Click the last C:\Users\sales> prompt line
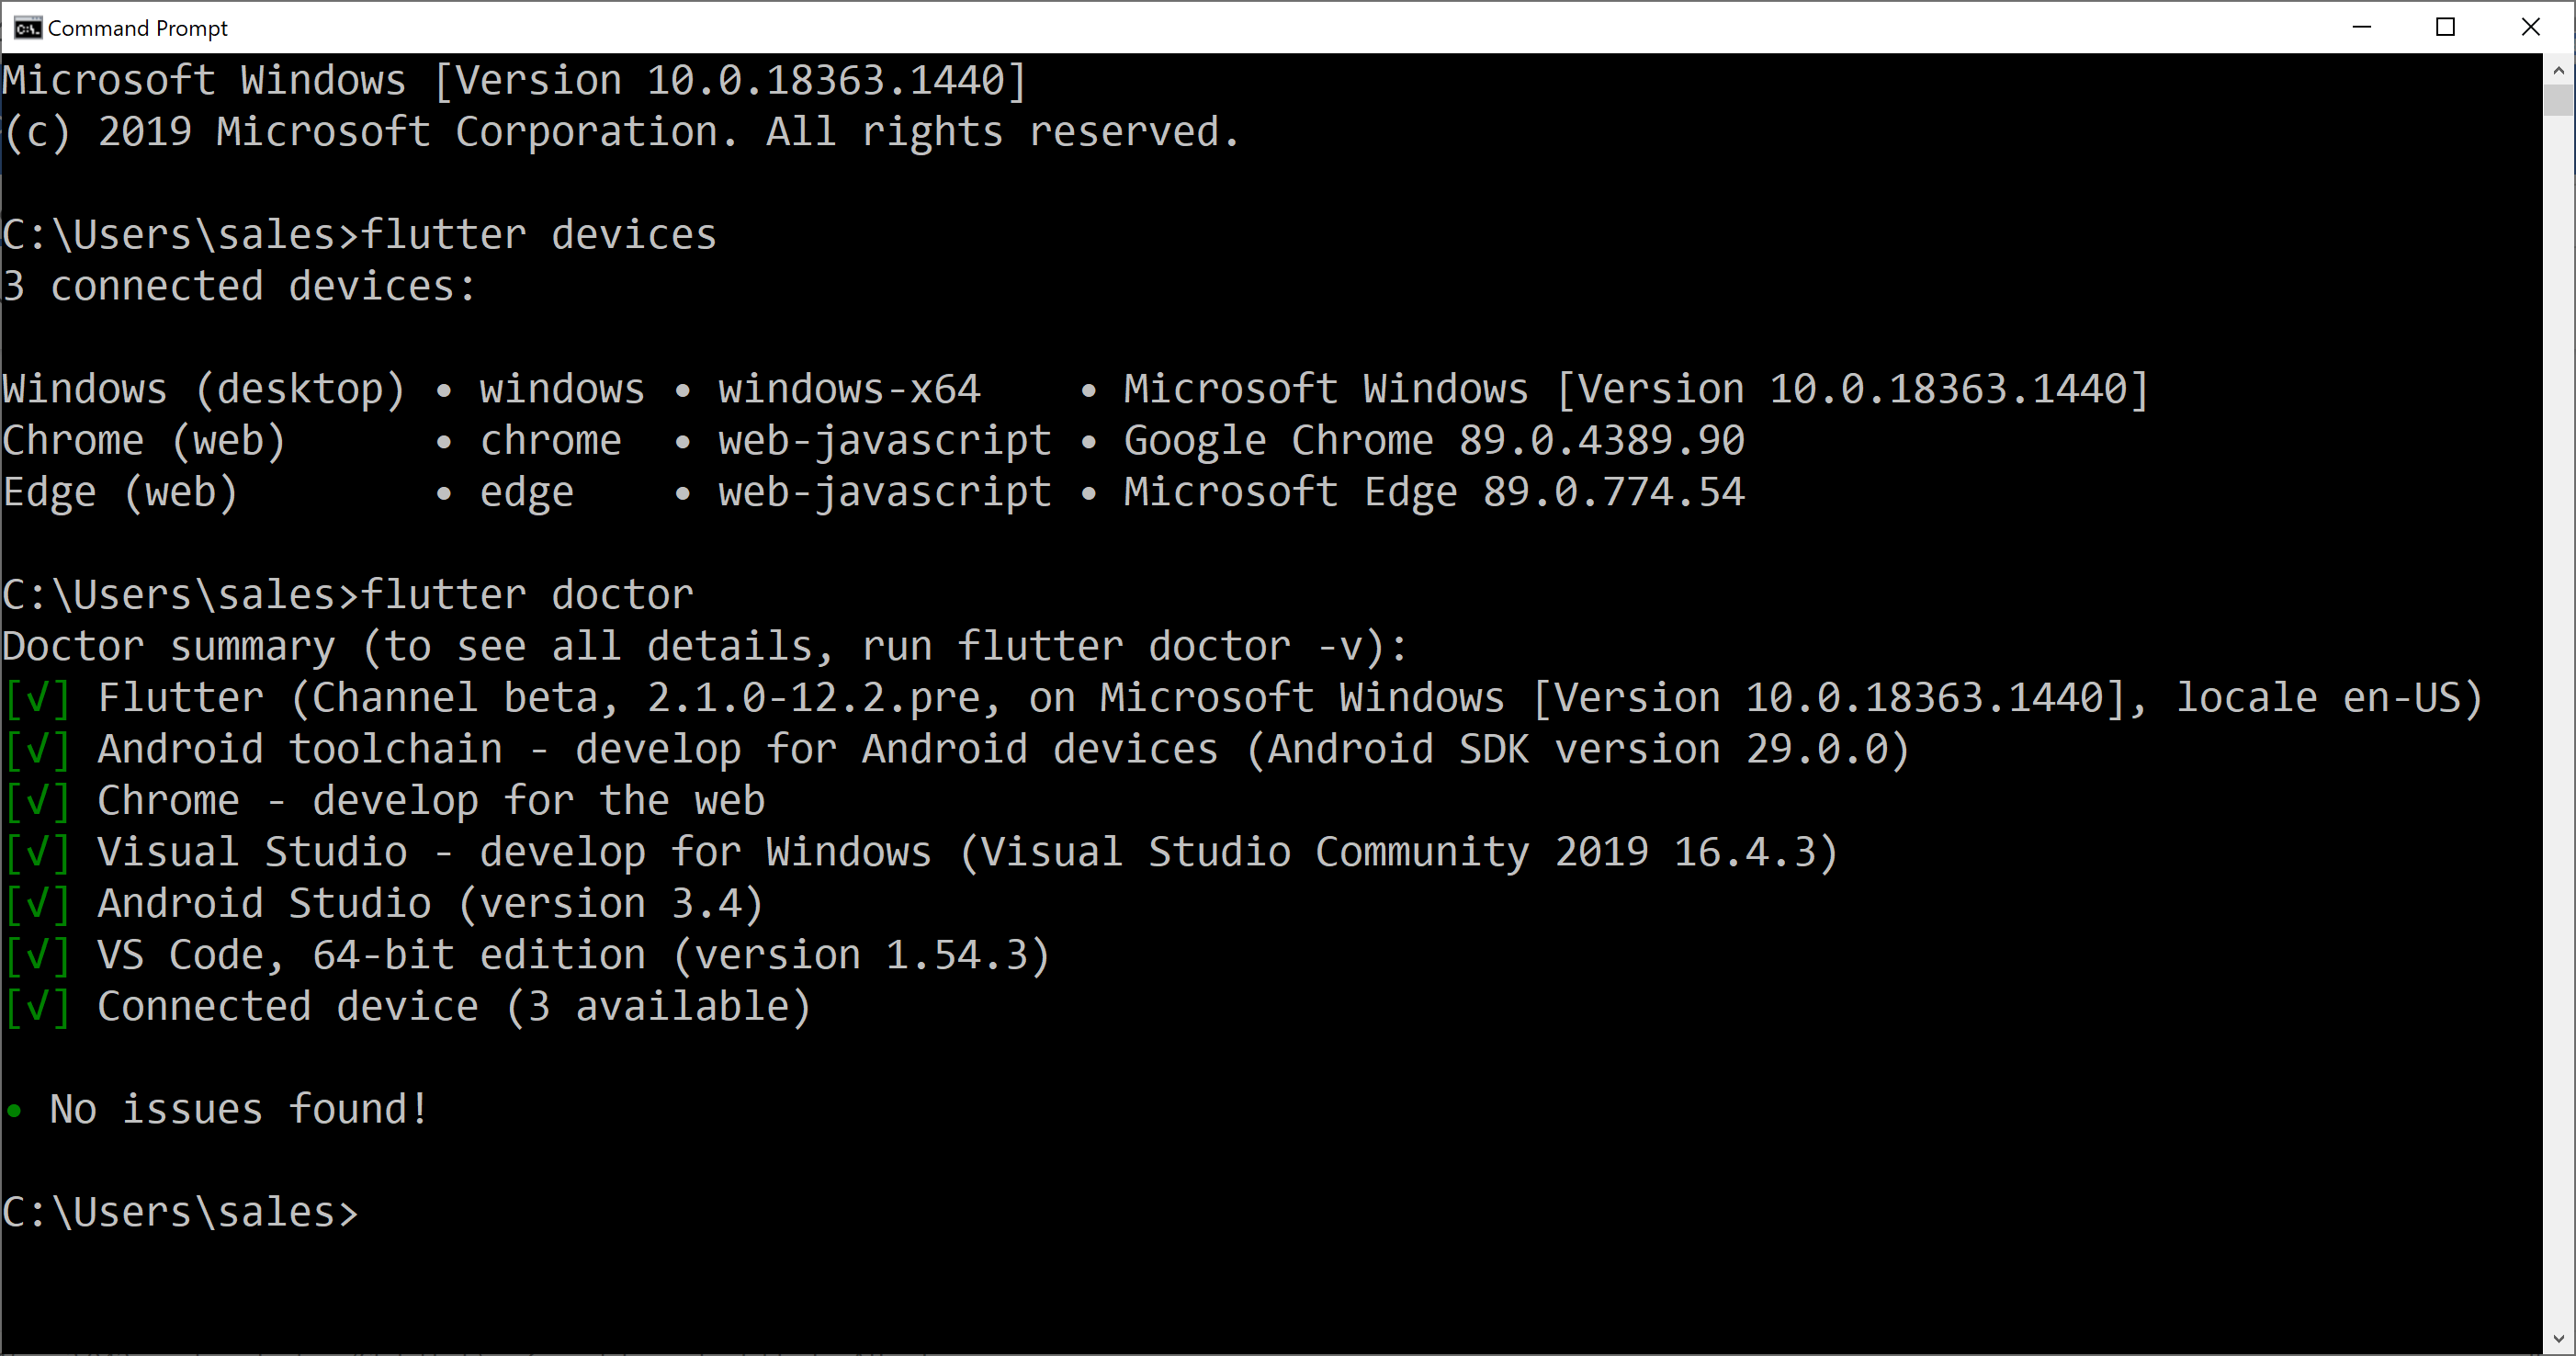 [180, 1213]
